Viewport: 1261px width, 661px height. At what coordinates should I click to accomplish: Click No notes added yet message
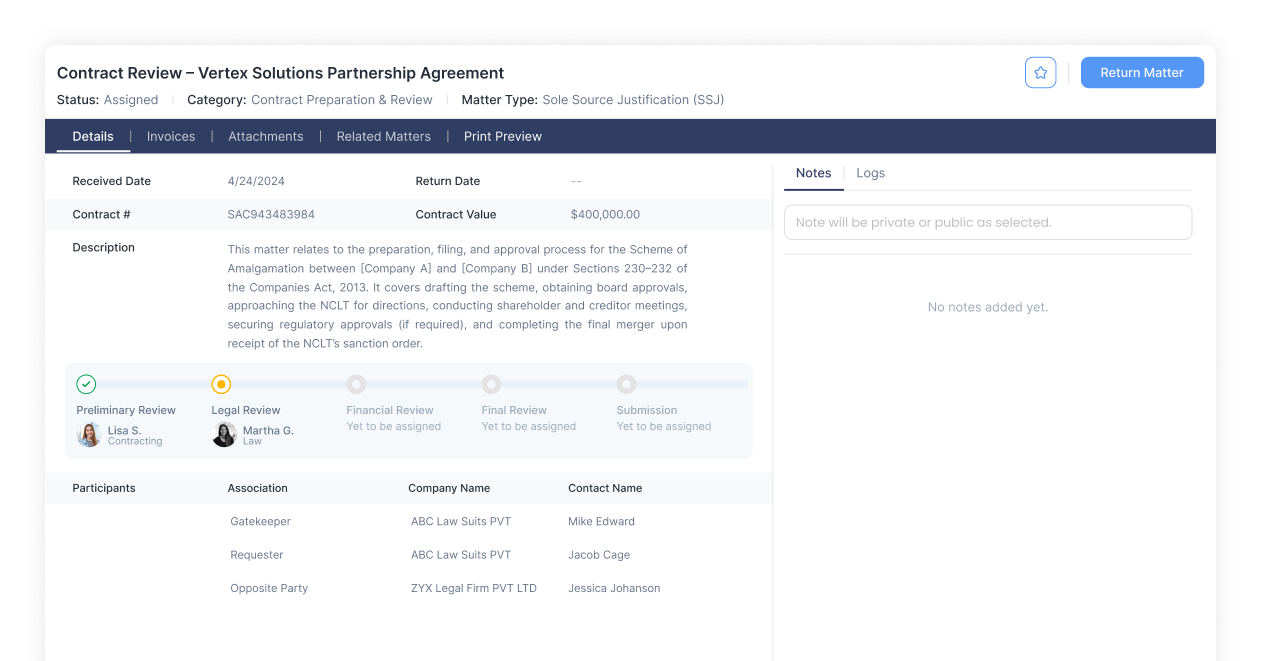click(988, 307)
